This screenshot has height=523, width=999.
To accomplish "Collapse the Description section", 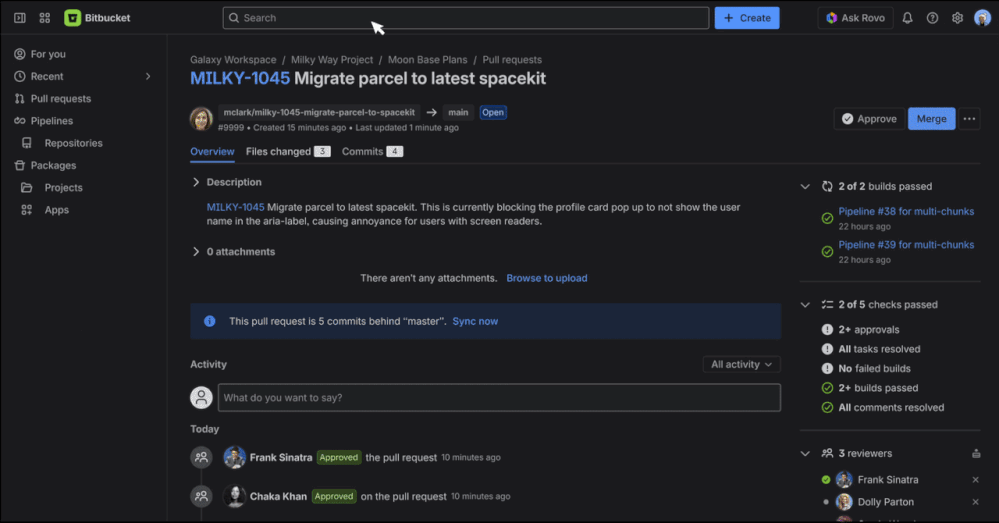I will click(x=196, y=182).
